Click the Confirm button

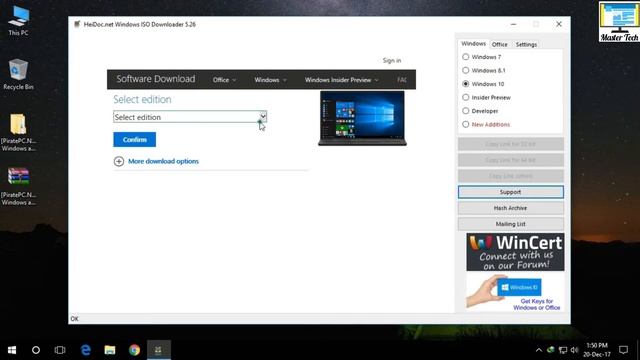tap(134, 140)
